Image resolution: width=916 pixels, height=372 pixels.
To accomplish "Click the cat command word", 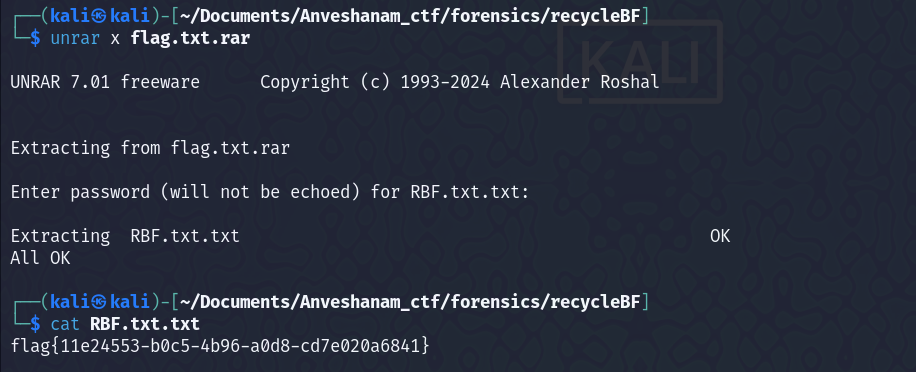I will pyautogui.click(x=65, y=324).
